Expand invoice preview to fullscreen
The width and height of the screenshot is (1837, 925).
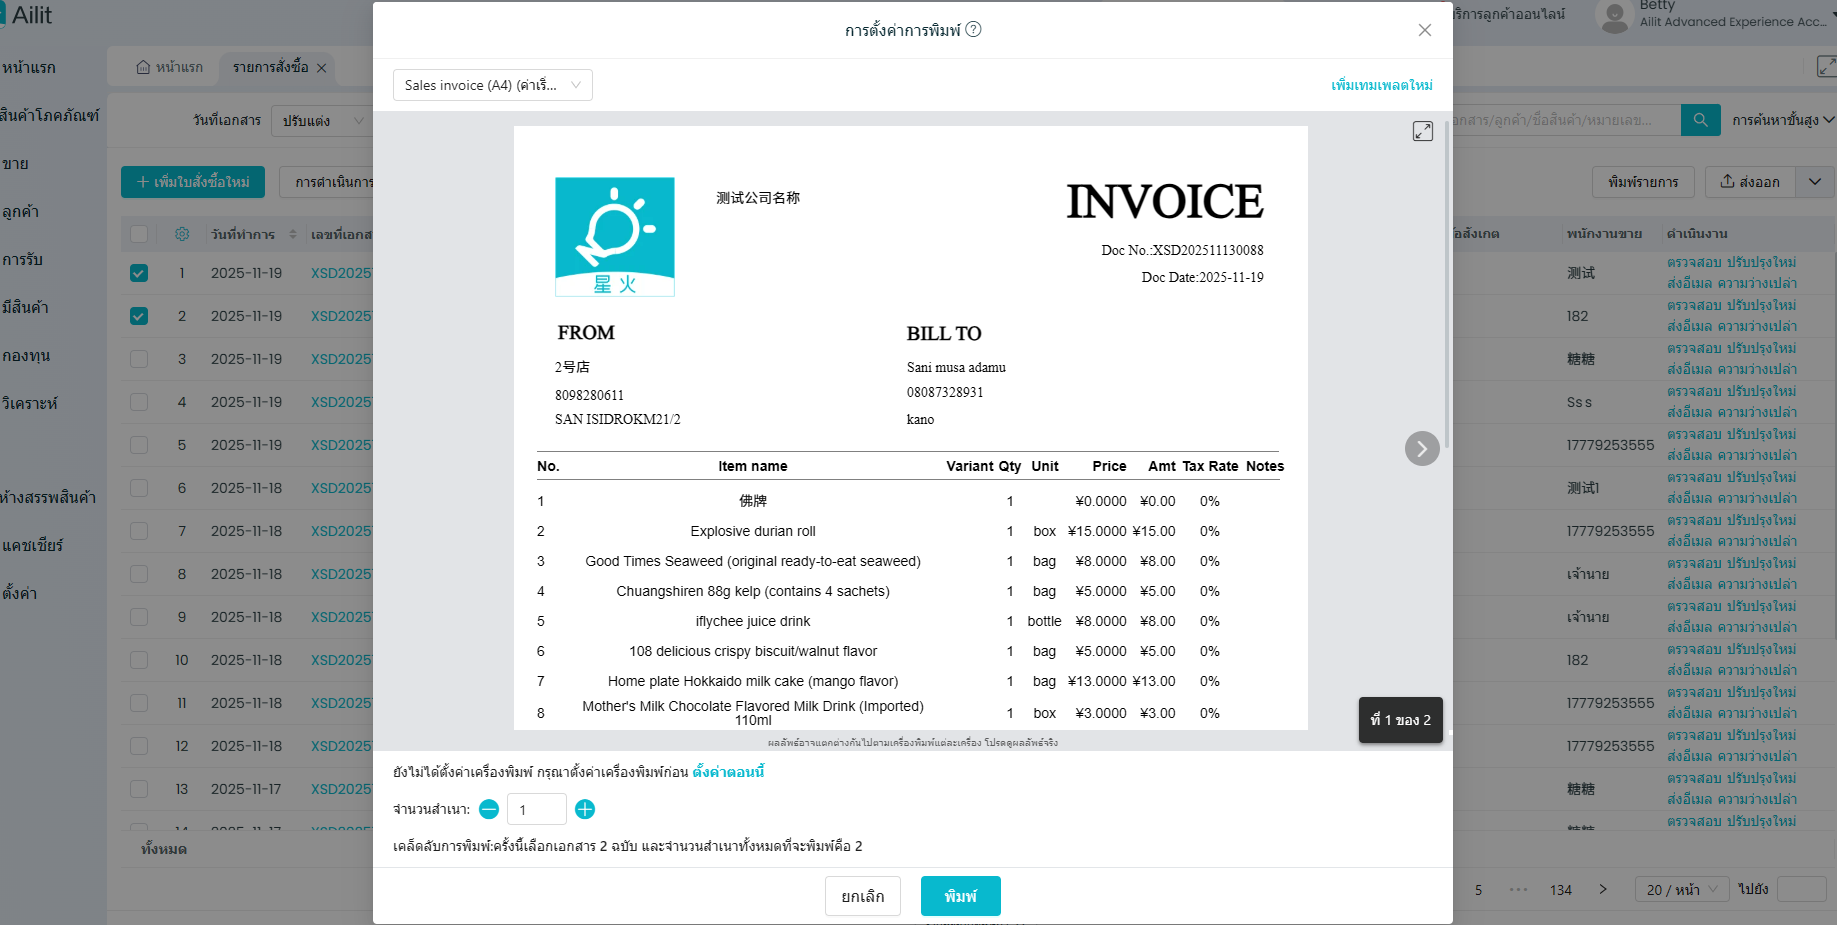click(x=1422, y=131)
